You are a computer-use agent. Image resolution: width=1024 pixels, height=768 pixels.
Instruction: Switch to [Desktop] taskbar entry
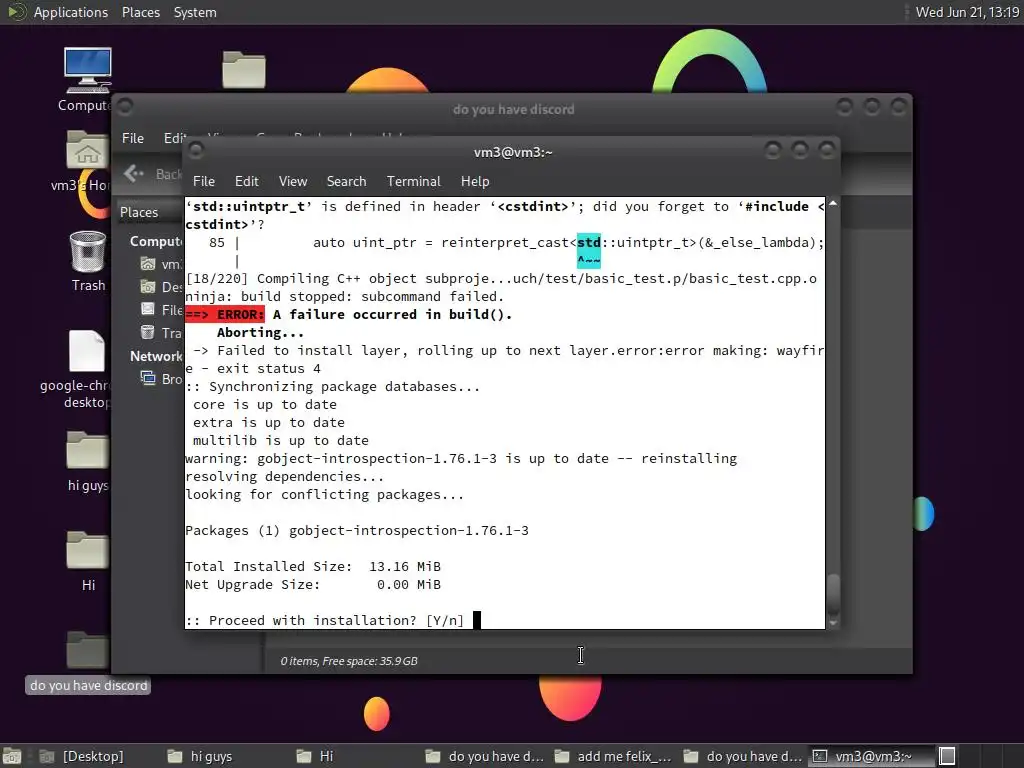[x=83, y=756]
